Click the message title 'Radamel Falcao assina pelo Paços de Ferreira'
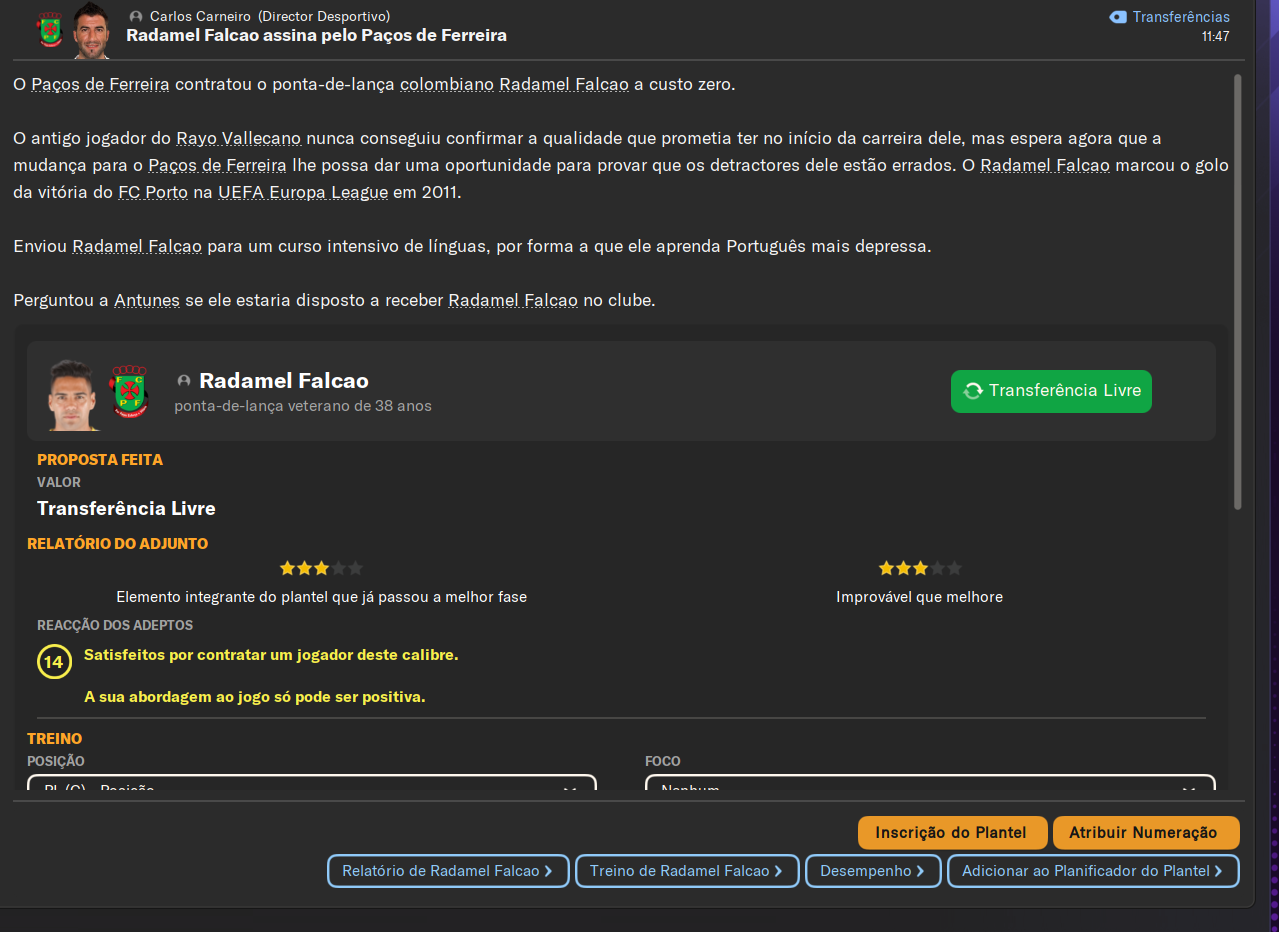 point(316,35)
